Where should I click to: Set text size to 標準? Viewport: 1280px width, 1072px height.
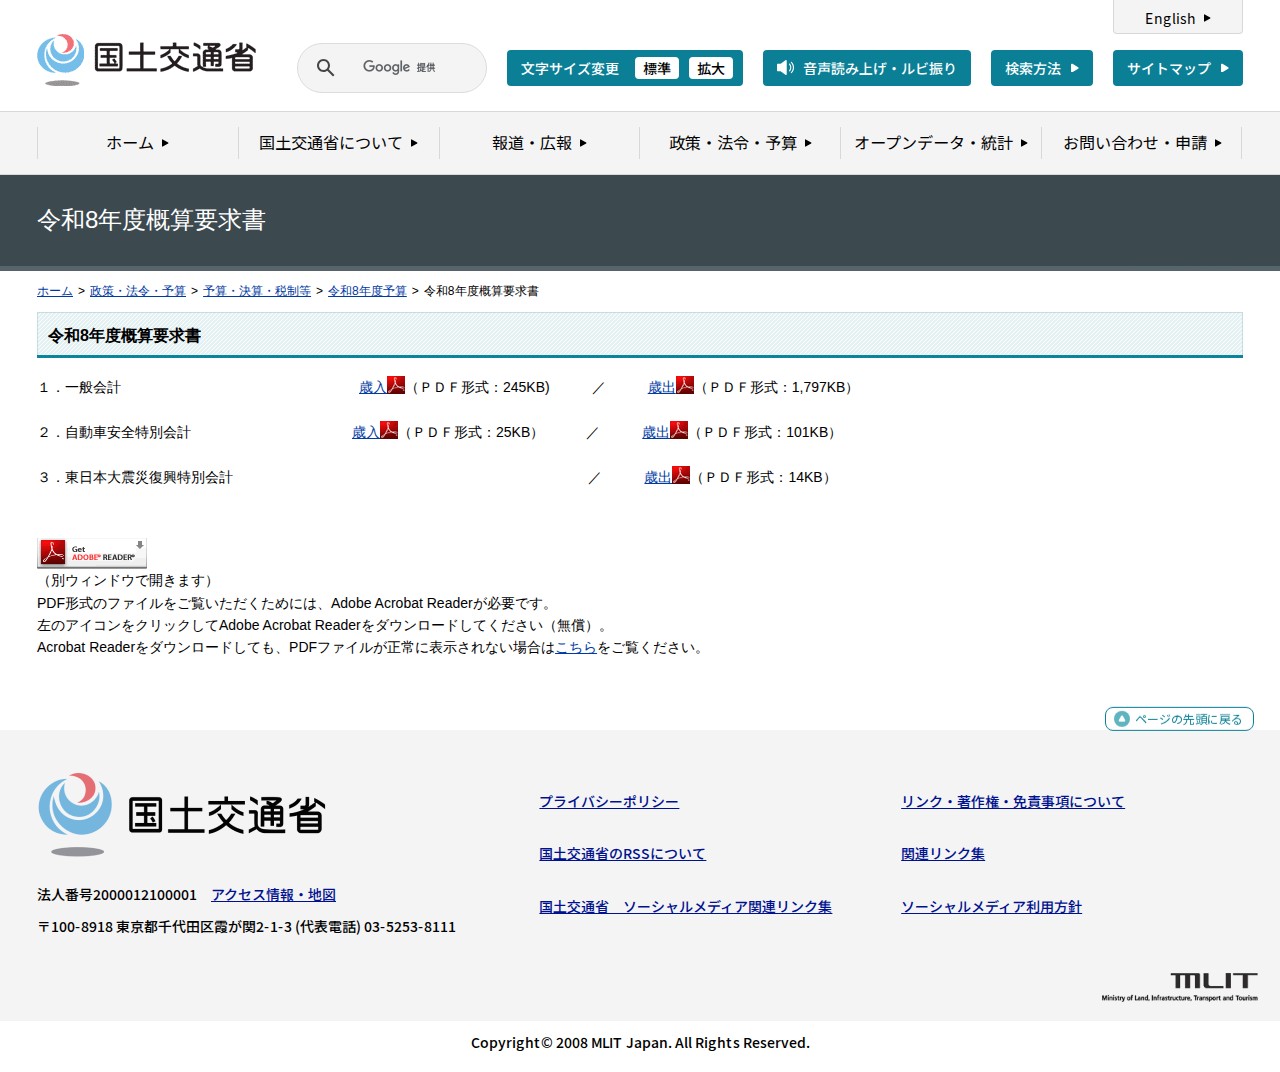point(656,69)
